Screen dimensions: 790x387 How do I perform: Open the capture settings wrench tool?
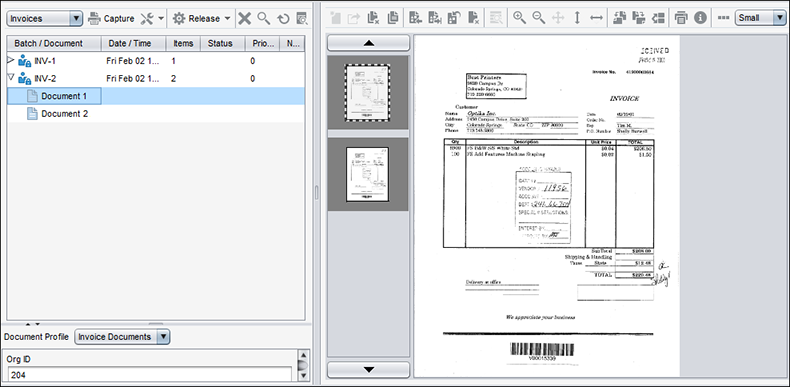tap(147, 19)
